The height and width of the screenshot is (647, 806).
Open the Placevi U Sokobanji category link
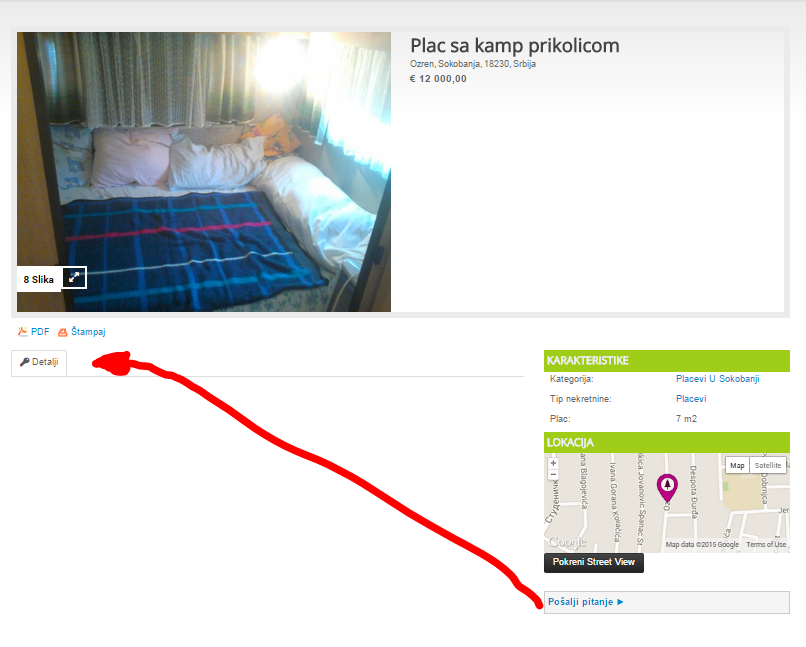[x=717, y=379]
